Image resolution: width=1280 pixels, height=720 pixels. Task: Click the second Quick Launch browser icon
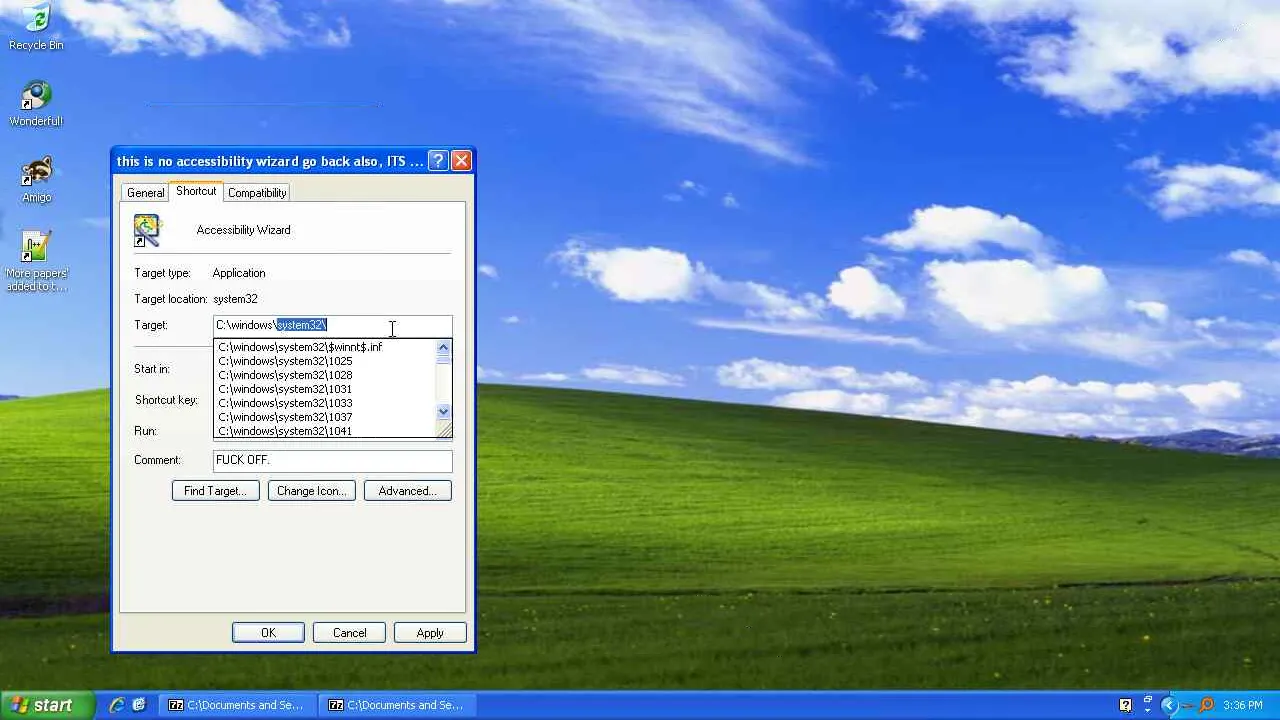(139, 705)
